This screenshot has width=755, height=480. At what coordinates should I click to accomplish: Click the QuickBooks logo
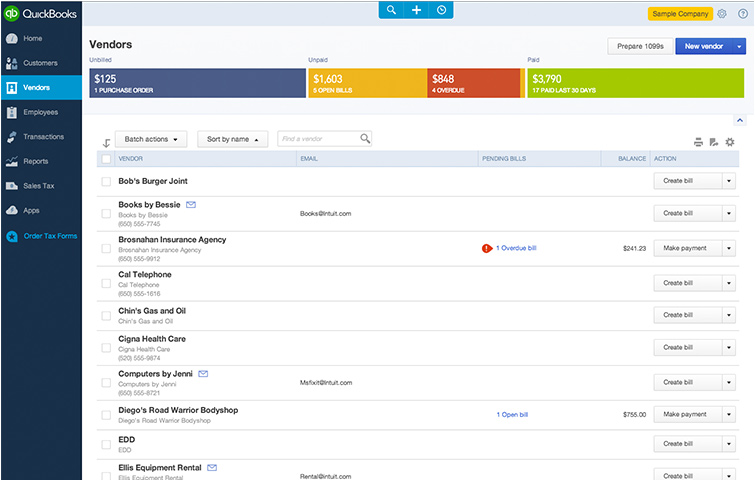coord(39,13)
